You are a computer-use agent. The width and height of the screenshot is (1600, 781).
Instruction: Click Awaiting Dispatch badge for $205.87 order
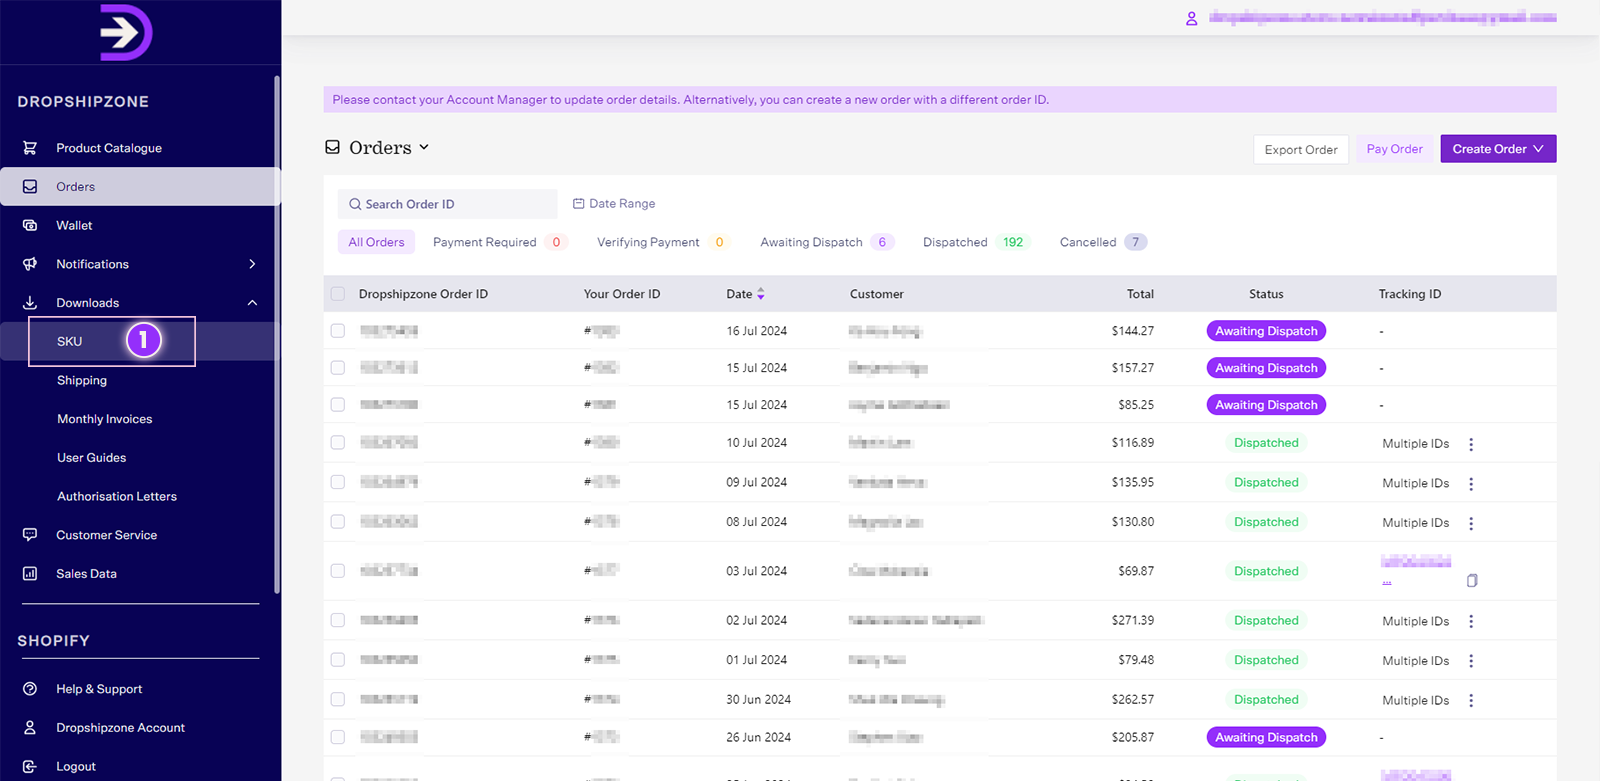click(x=1266, y=737)
